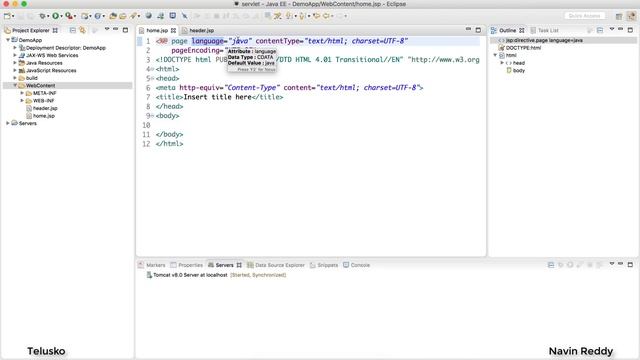The height and width of the screenshot is (360, 640).
Task: Select body node in Outline
Action: pyautogui.click(x=519, y=71)
